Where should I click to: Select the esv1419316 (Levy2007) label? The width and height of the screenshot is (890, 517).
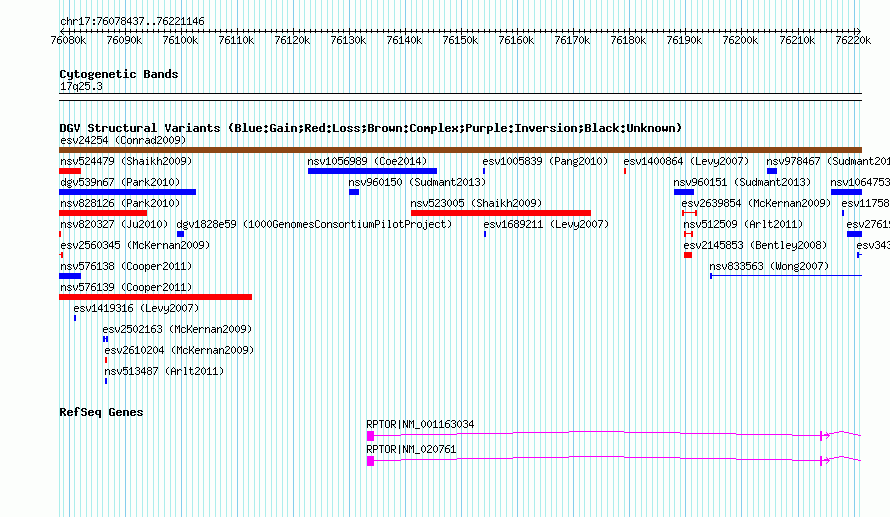pyautogui.click(x=136, y=308)
